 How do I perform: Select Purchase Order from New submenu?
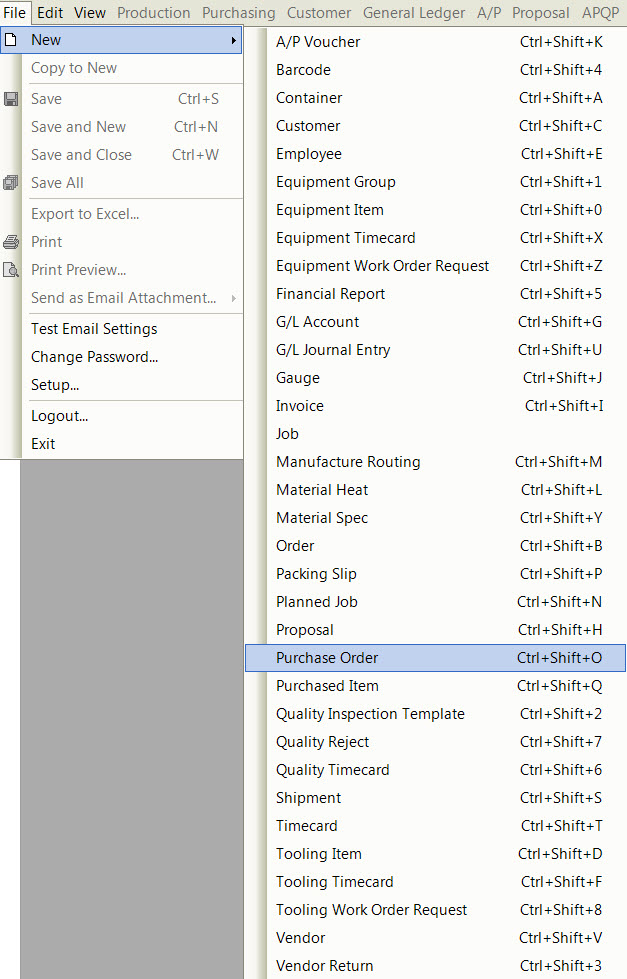tap(327, 658)
